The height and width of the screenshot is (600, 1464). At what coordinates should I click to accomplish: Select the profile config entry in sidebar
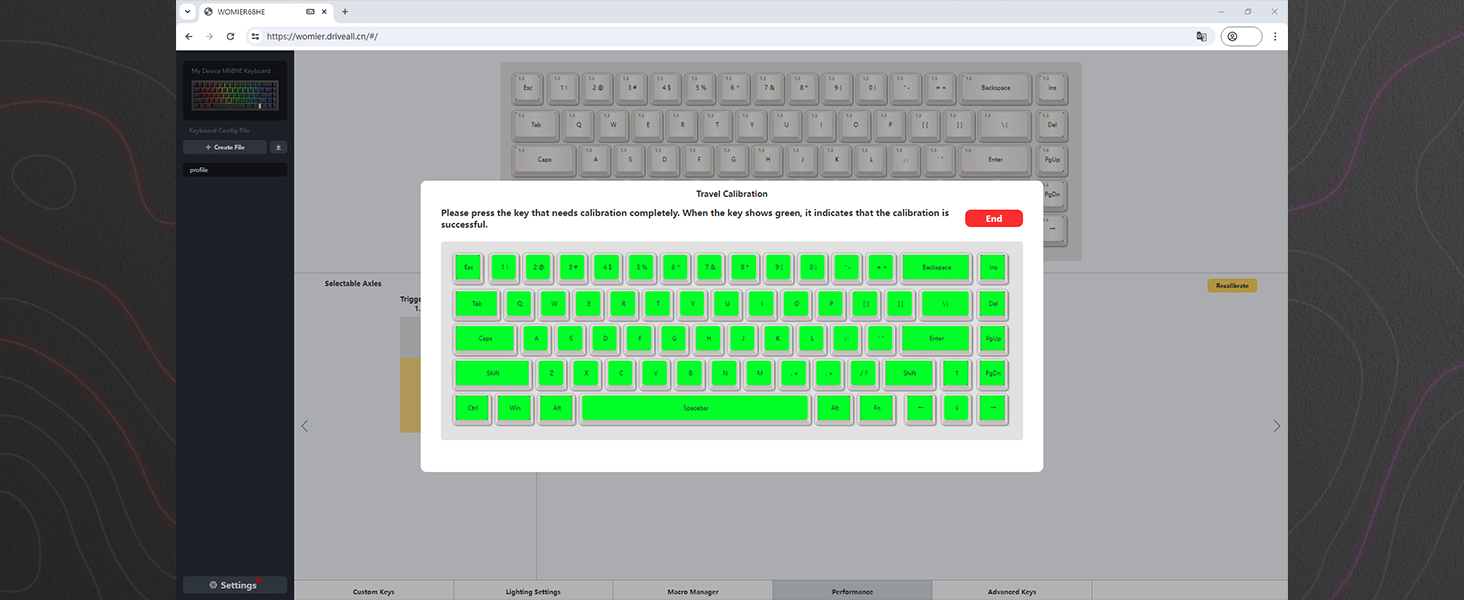[234, 170]
